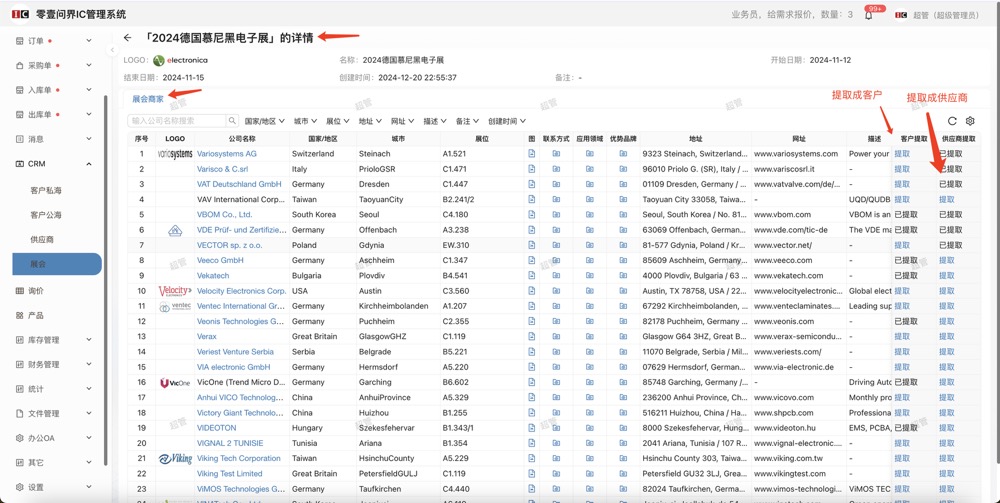
Task: Open 应用领域 folder icon for VBOM Co., Ltd.
Action: 590,215
